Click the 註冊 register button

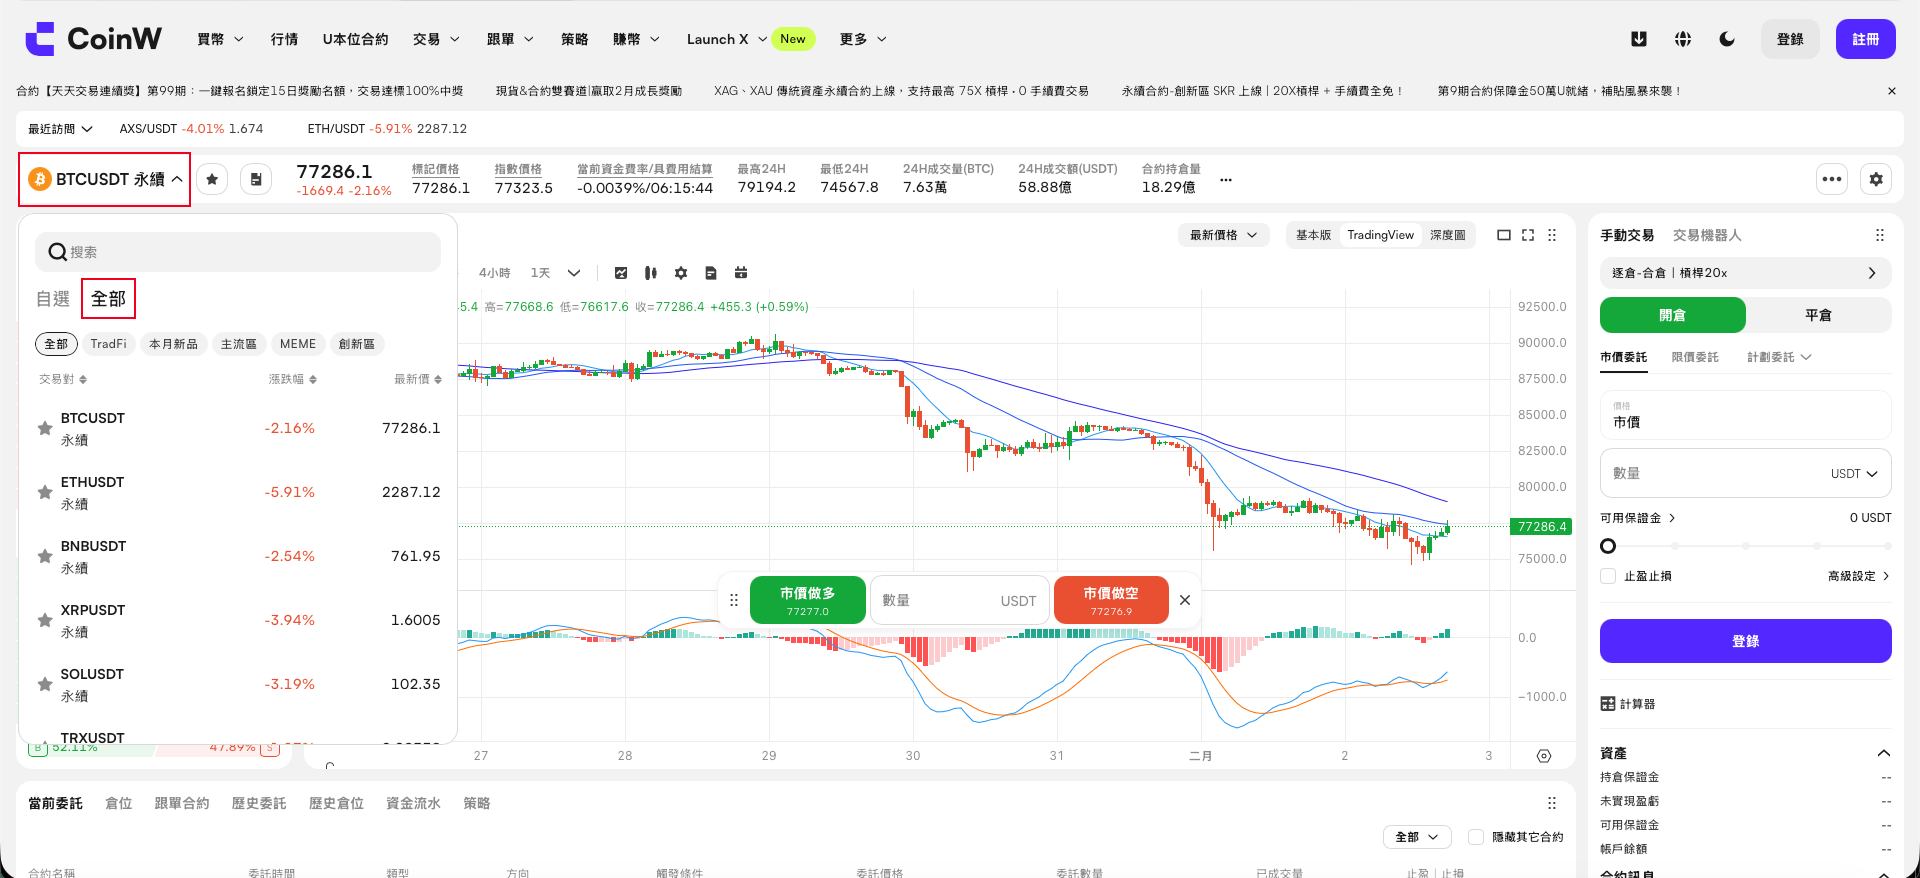(1865, 39)
